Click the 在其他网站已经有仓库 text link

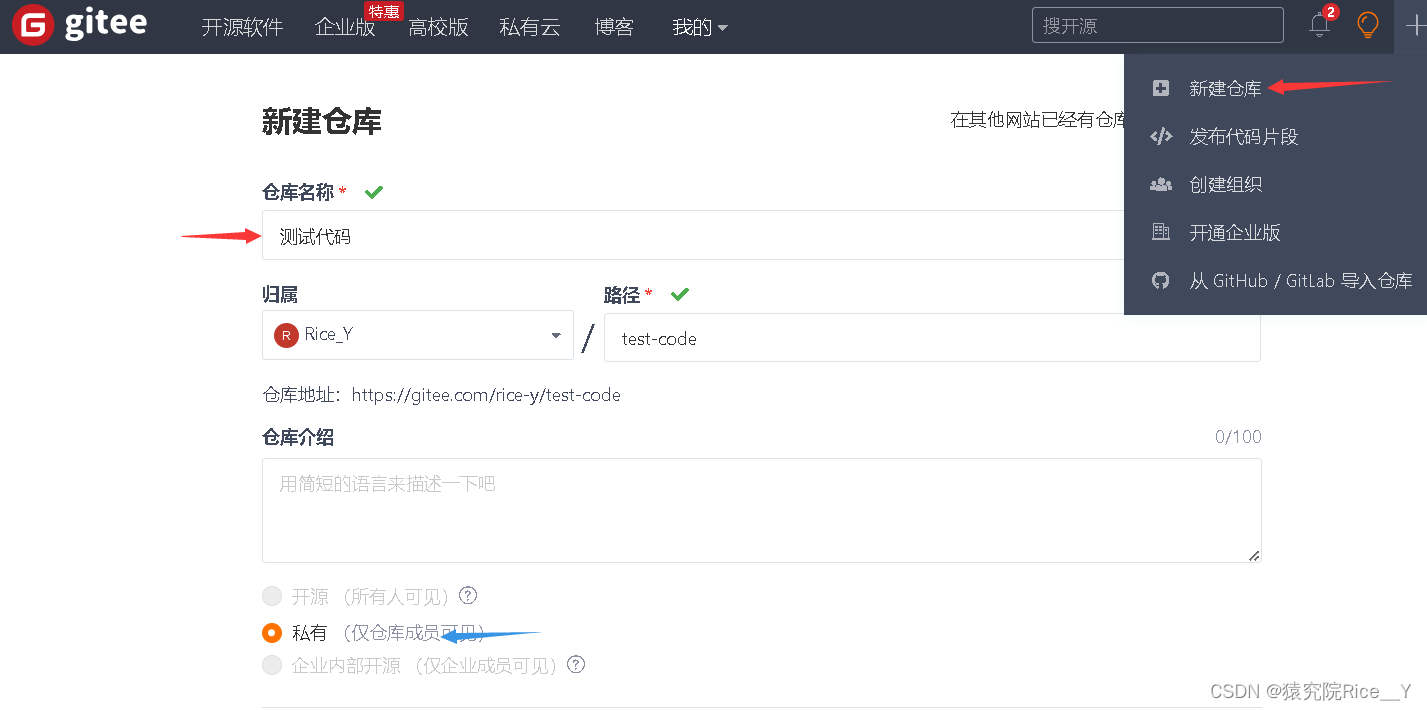point(1037,120)
